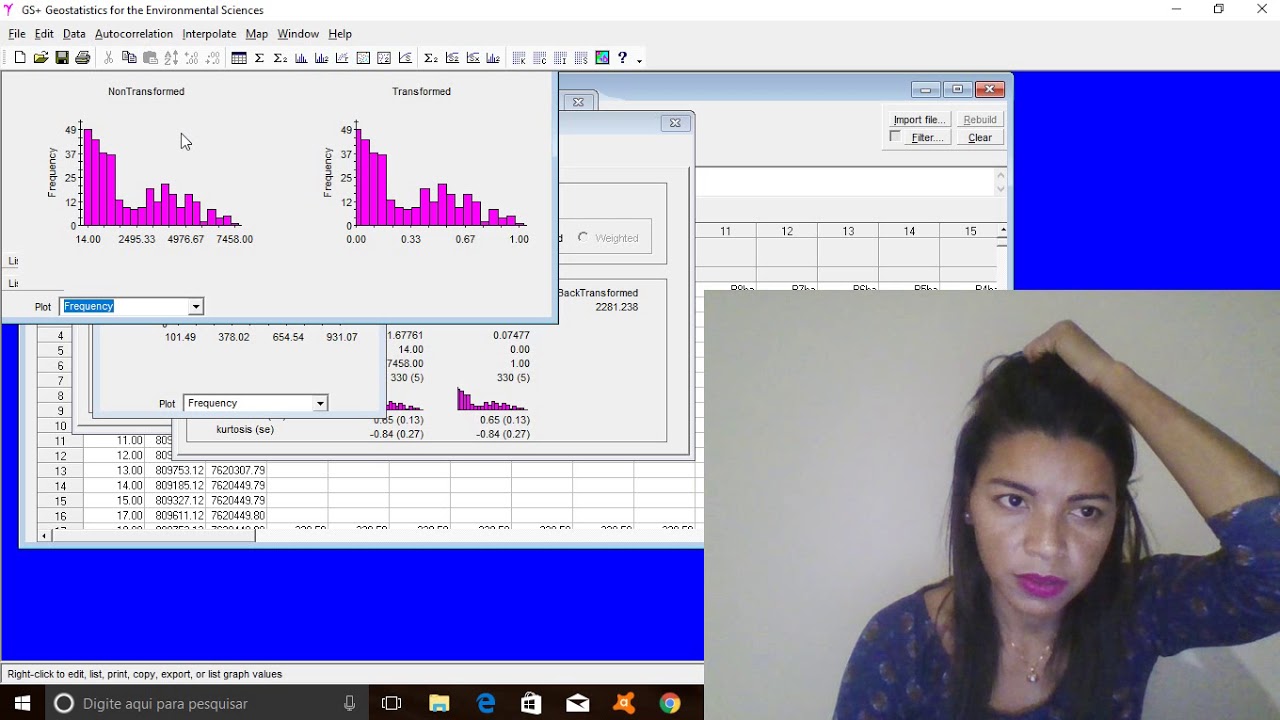Click the decrease decimals toolbar icon
The height and width of the screenshot is (720, 1280).
[213, 58]
